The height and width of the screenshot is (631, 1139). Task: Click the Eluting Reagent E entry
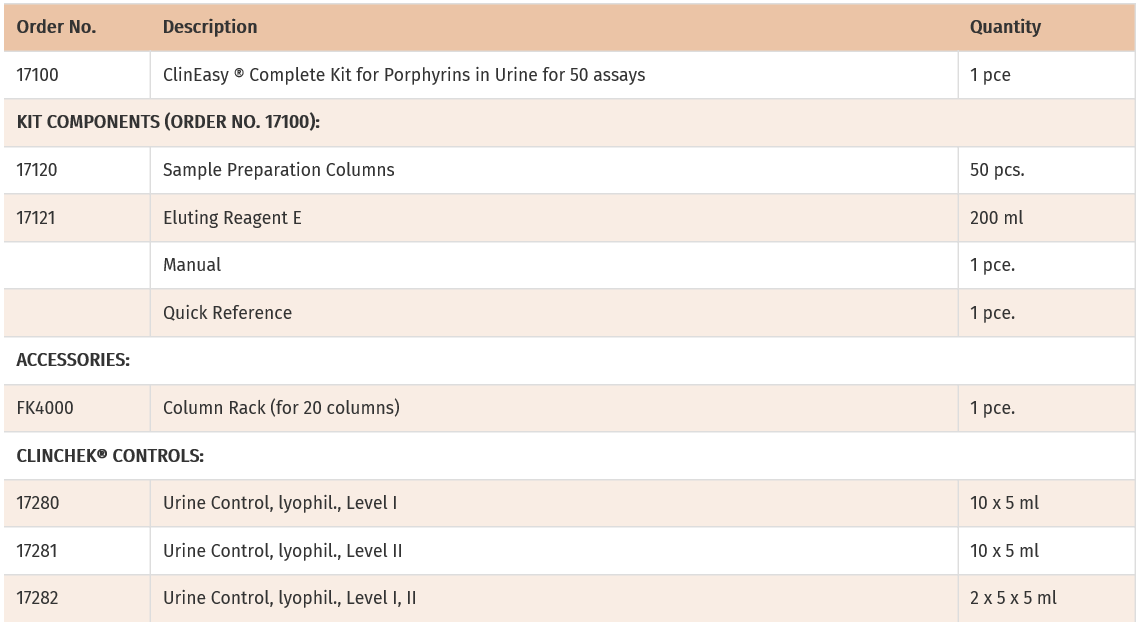232,217
